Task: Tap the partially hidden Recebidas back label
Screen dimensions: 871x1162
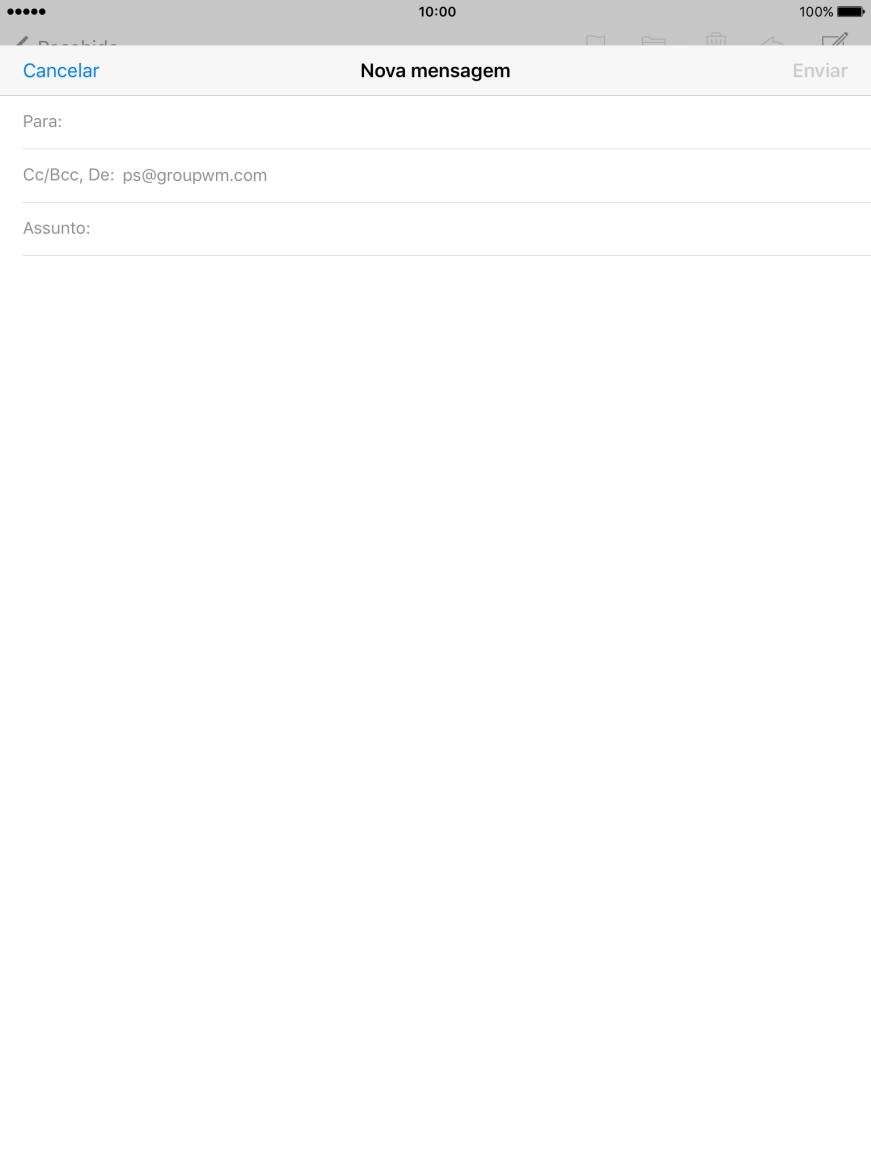Action: click(x=78, y=42)
